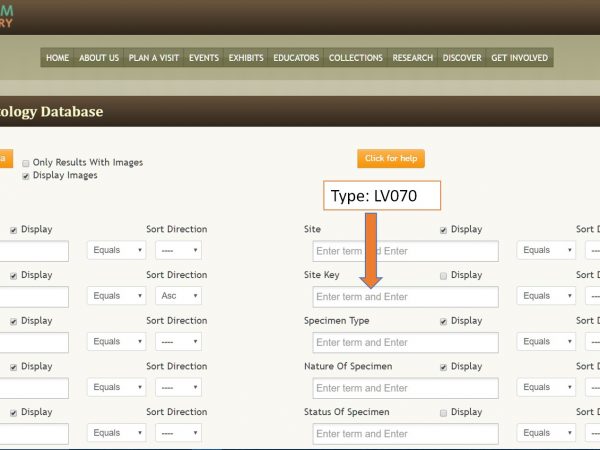600x450 pixels.
Task: Uncheck Display checkbox for Specimen Type
Action: tap(443, 321)
